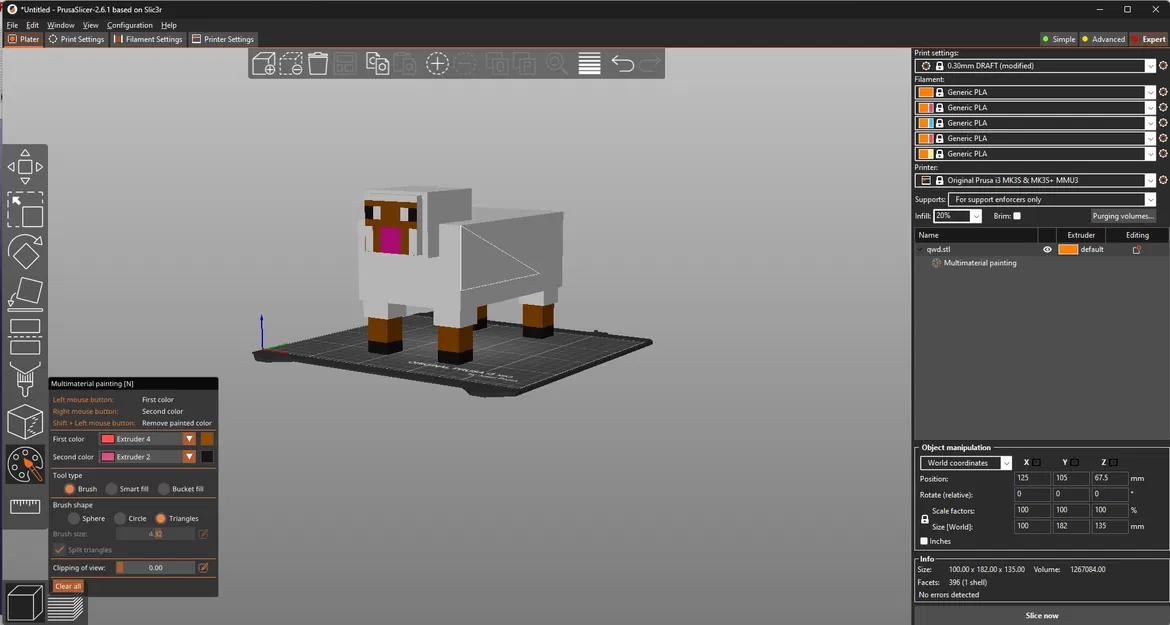This screenshot has width=1170, height=625.
Task: Open the Variable layer height tool
Action: (589, 63)
